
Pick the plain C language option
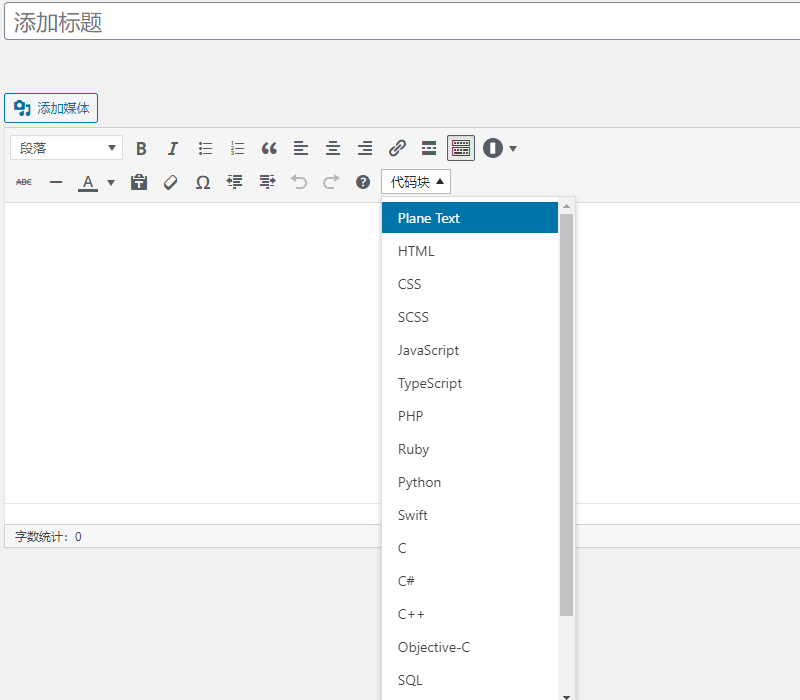(x=470, y=548)
